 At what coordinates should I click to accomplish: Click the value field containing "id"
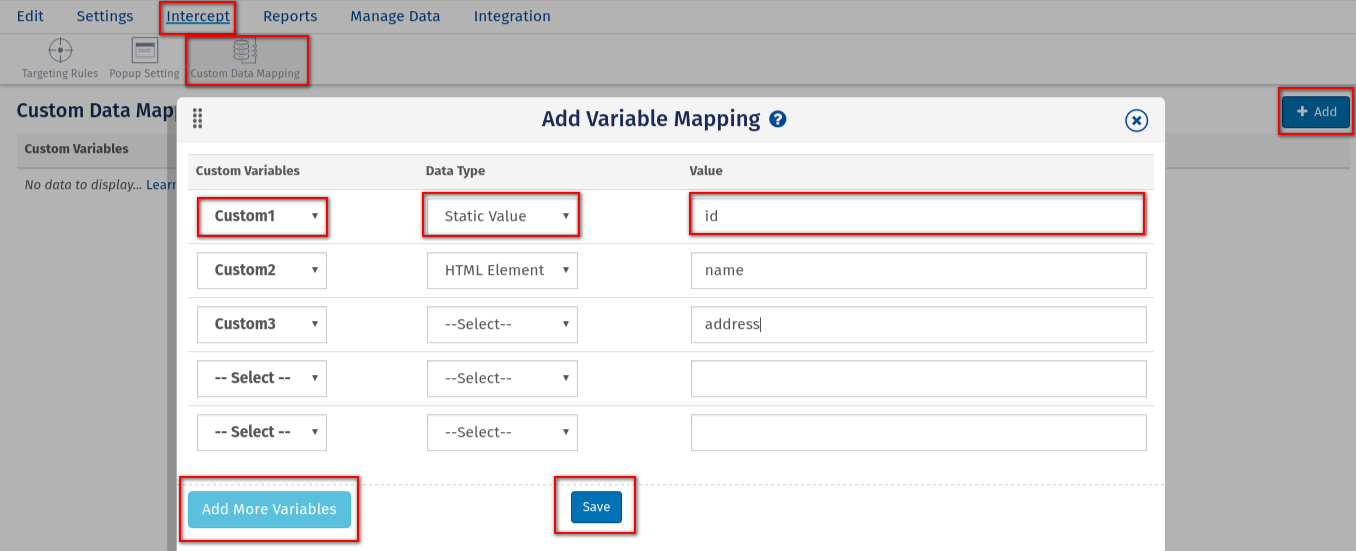pos(918,216)
